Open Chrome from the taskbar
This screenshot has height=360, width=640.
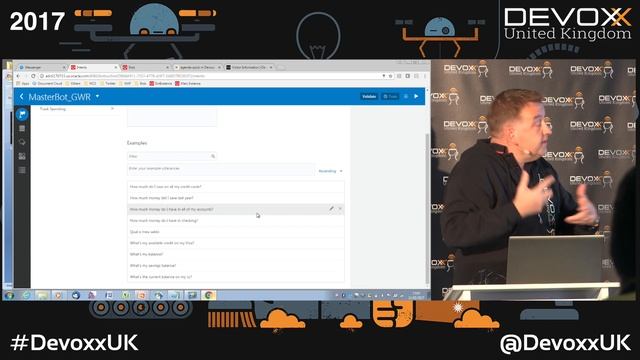tap(209, 295)
